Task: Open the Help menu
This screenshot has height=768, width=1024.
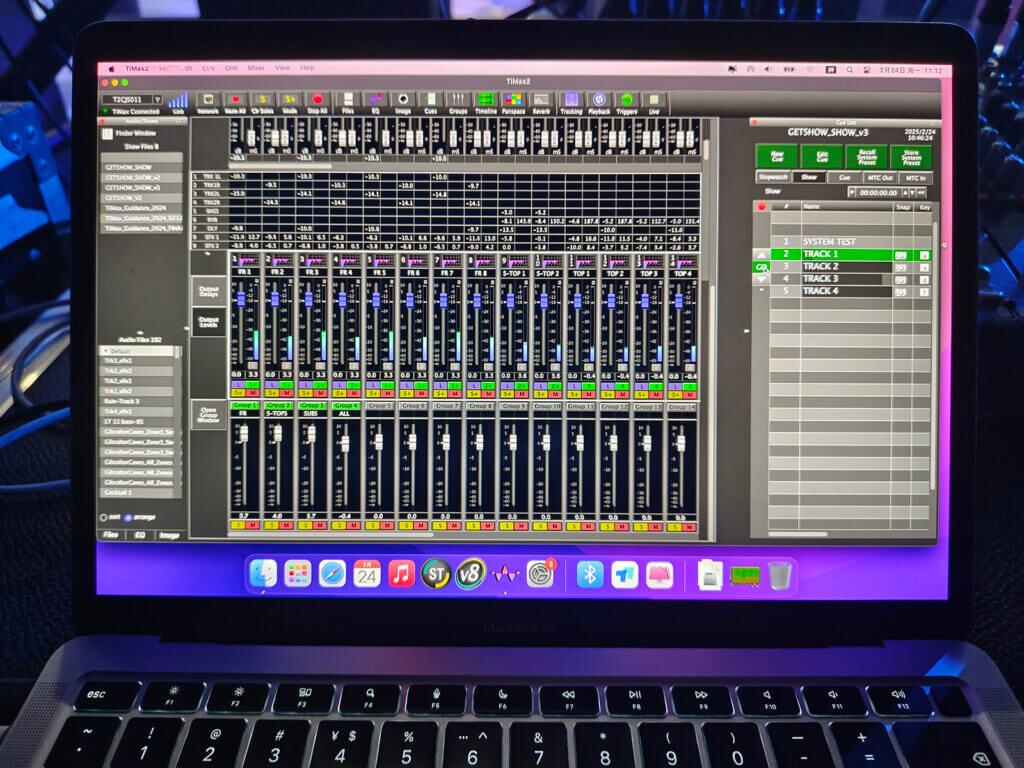Action: click(x=308, y=68)
